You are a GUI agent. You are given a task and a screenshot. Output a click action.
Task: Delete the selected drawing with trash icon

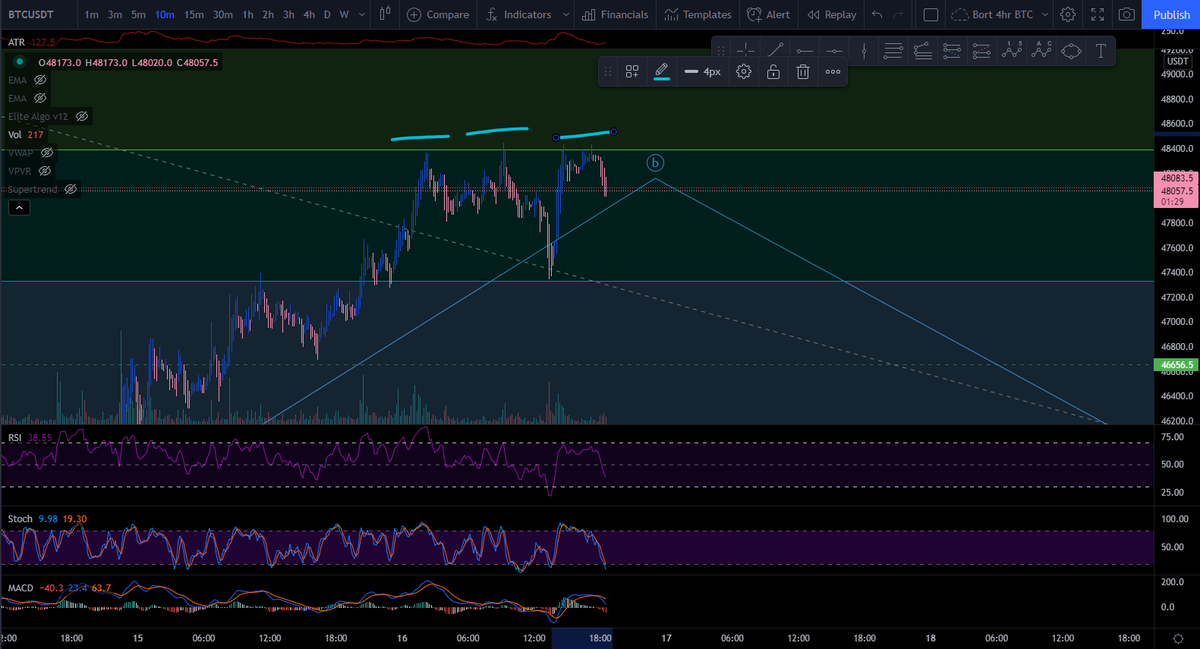tap(803, 72)
